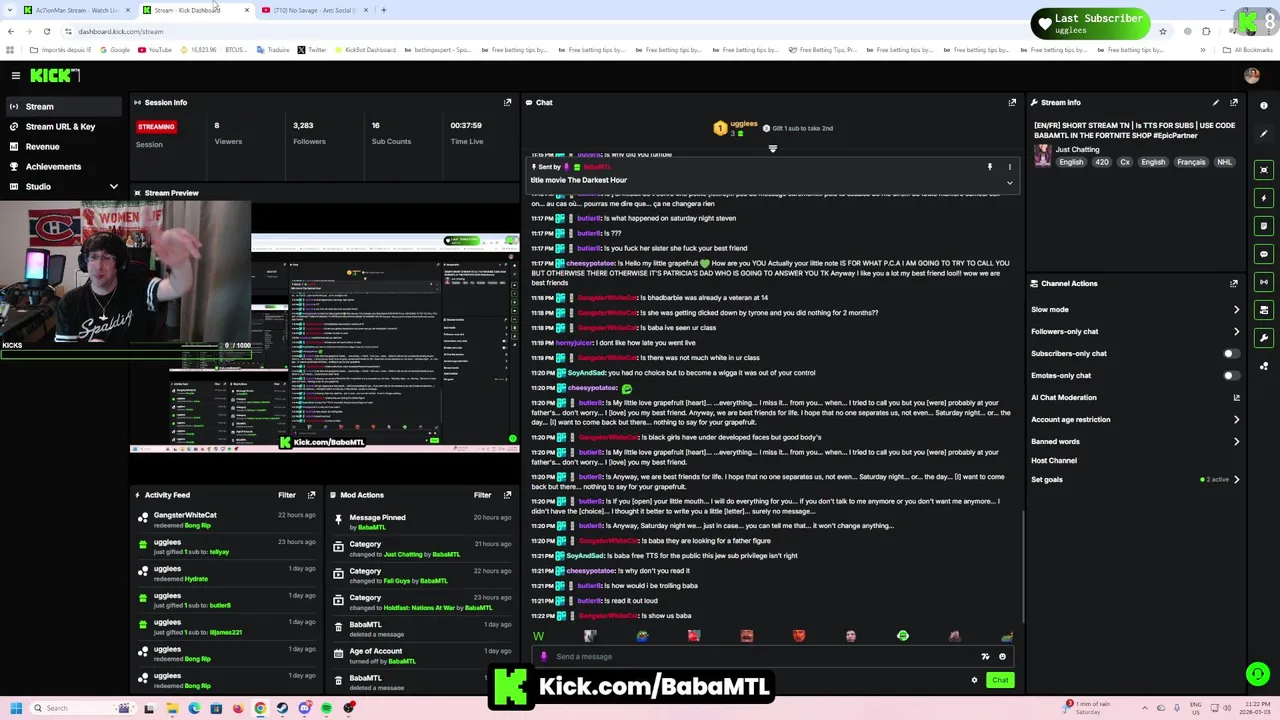Toggle the lightning activity widget icon
Screen dimensions: 1280x720
(1264, 198)
